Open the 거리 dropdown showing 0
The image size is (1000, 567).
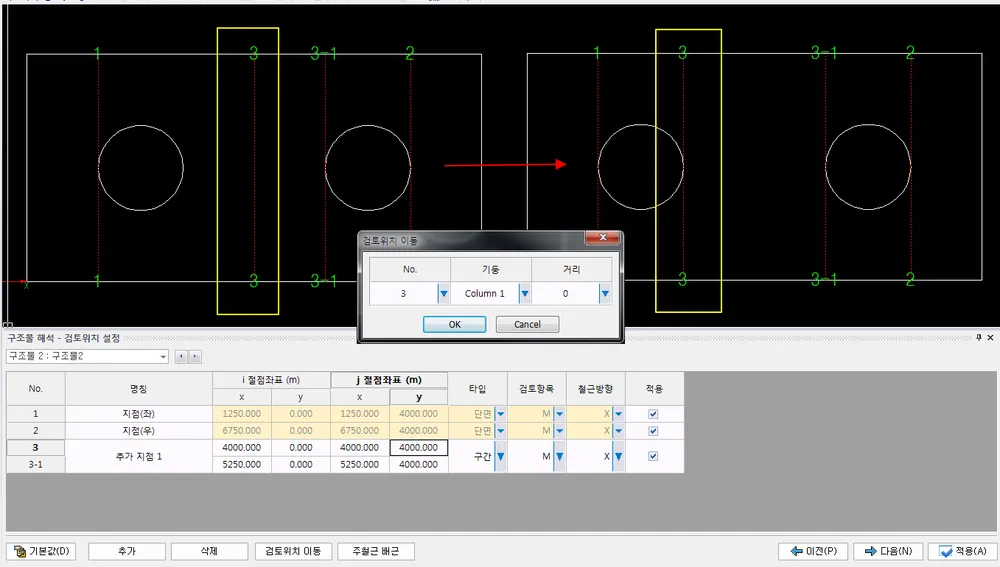point(605,293)
